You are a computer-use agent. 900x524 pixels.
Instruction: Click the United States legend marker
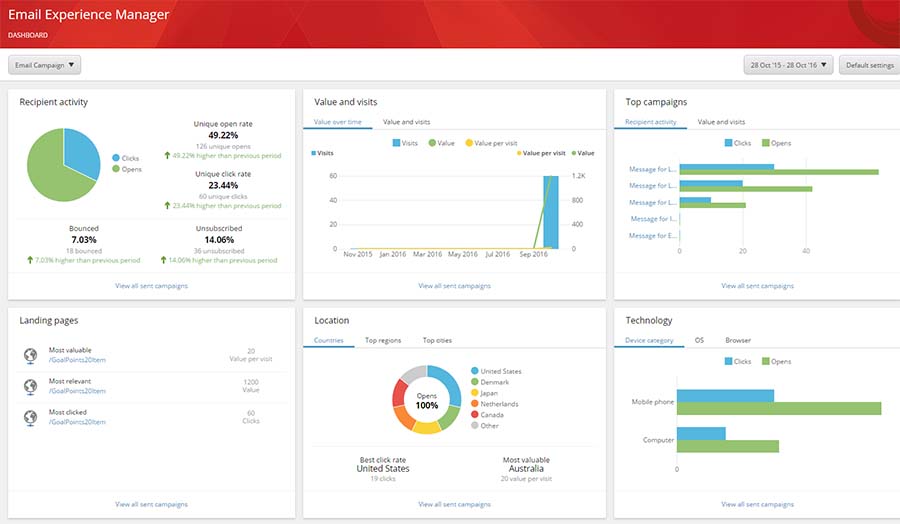475,371
